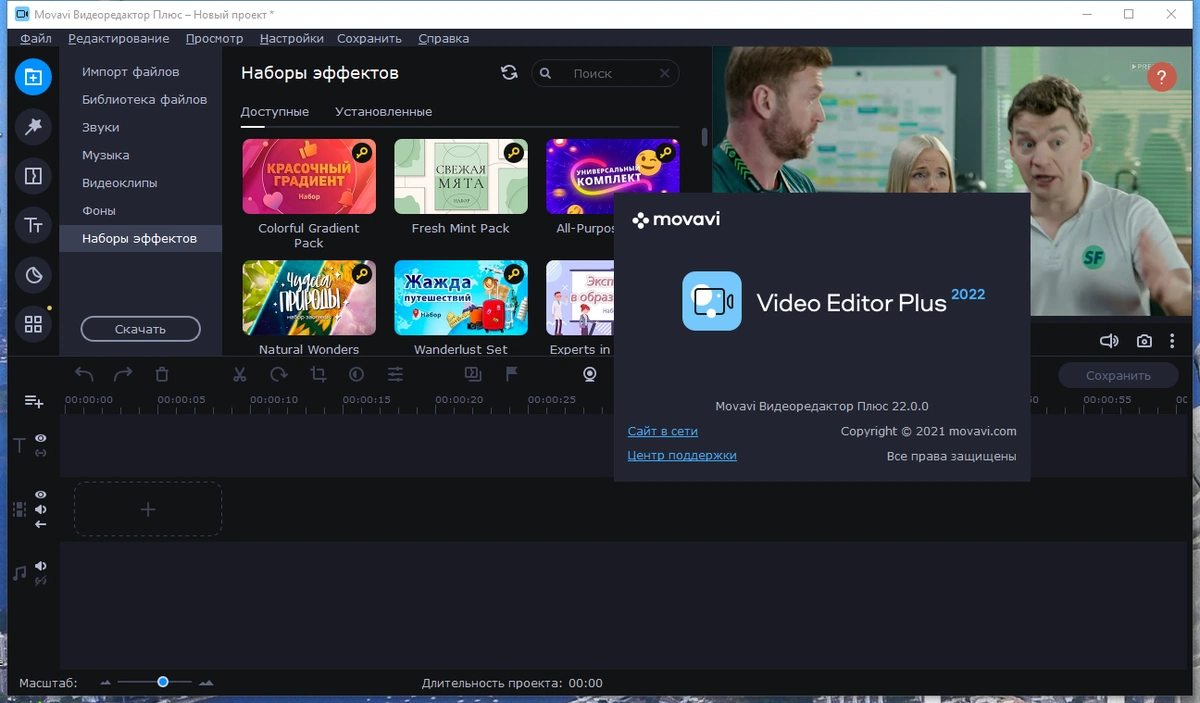Viewport: 1200px width, 703px height.
Task: Click the redo arrow in timeline toolbar
Action: 122,374
